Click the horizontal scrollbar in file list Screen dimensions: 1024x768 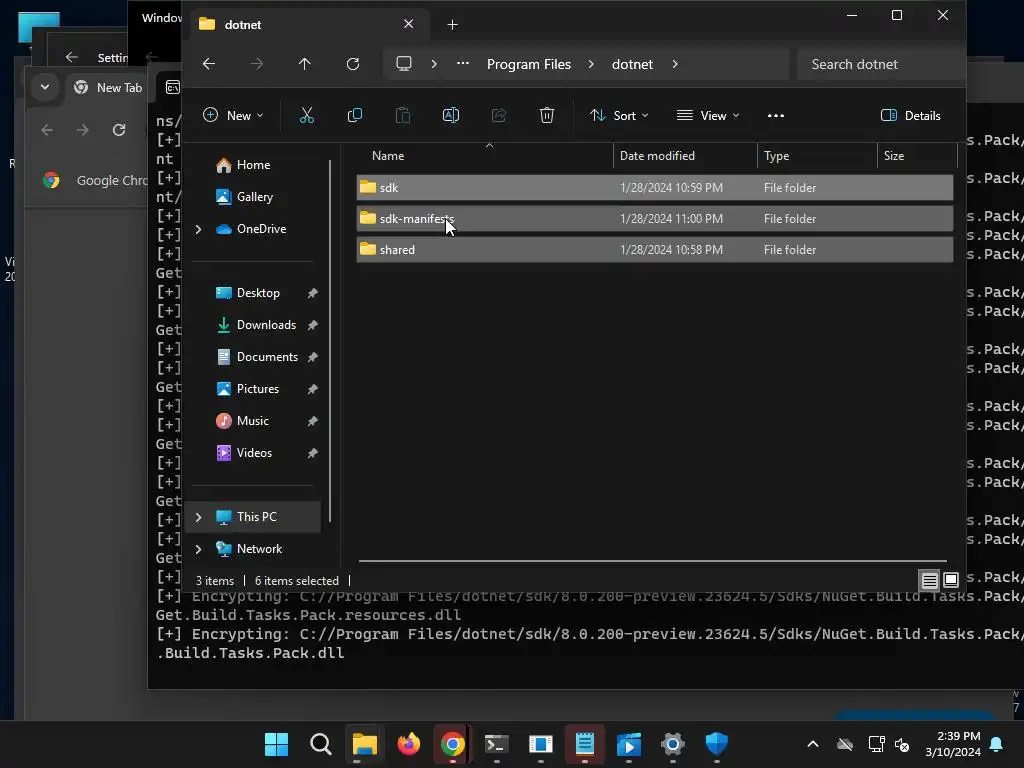[652, 560]
